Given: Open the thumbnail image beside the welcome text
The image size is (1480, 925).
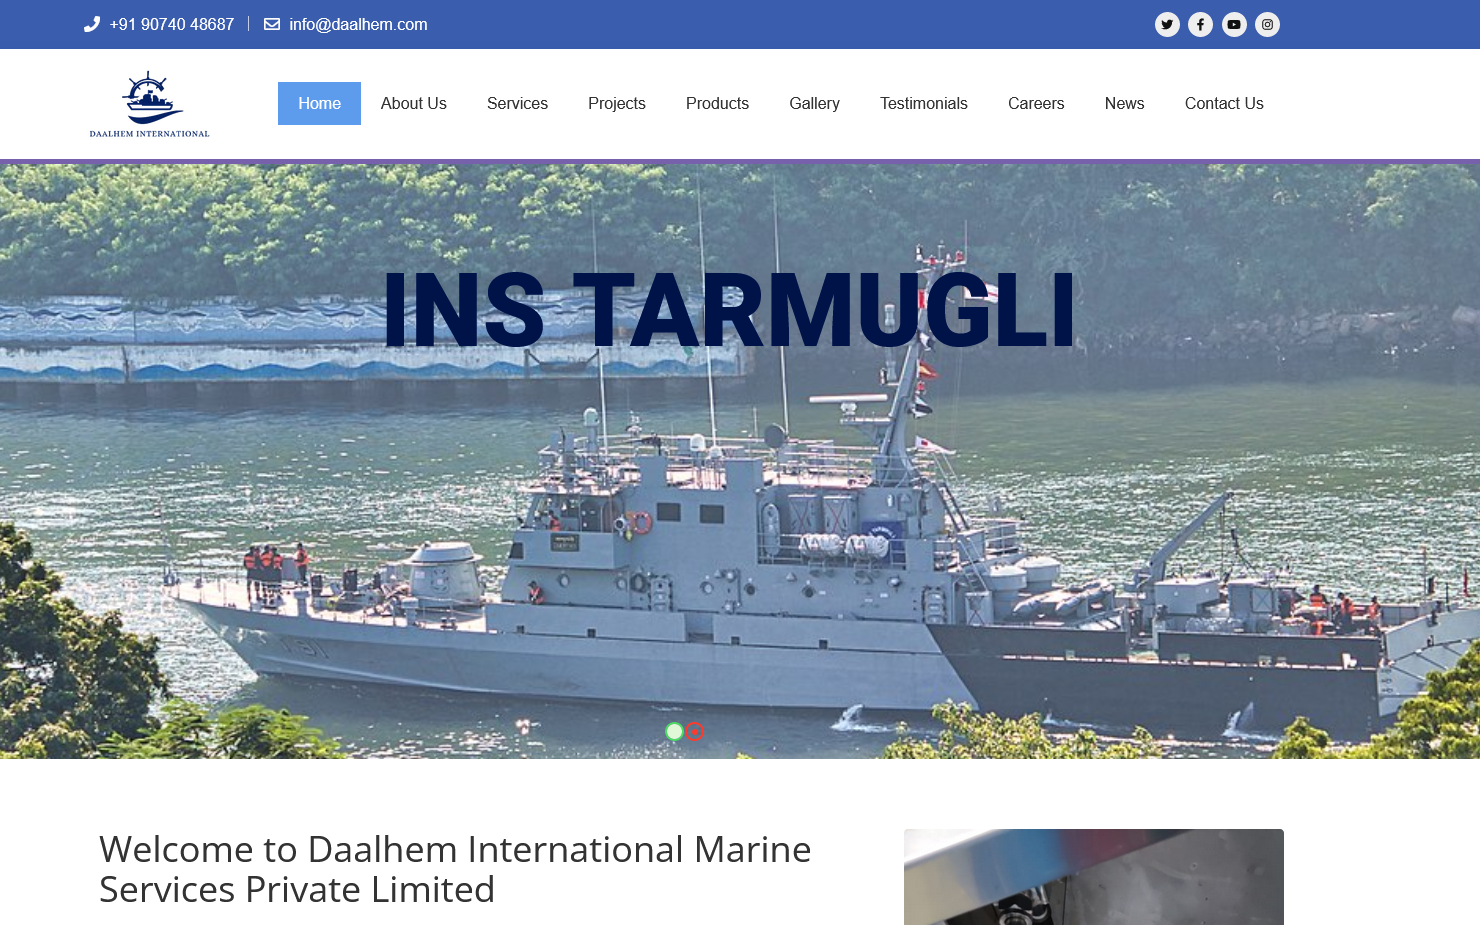Looking at the screenshot, I should click(1094, 877).
